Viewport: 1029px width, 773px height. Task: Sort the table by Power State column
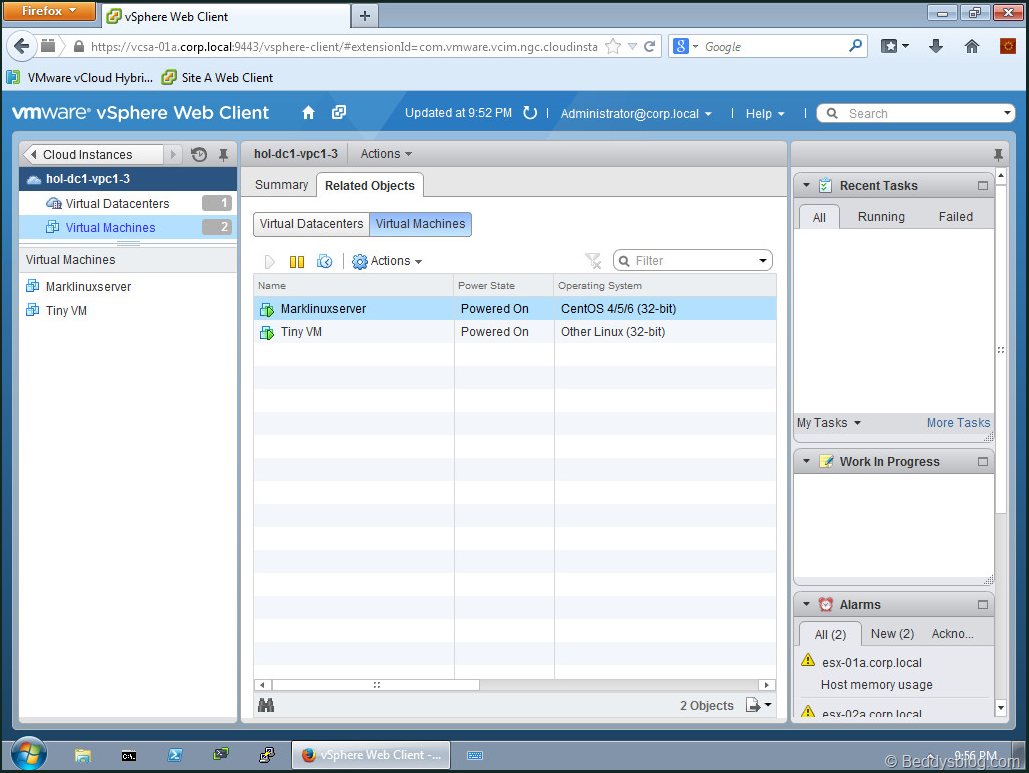tap(503, 285)
